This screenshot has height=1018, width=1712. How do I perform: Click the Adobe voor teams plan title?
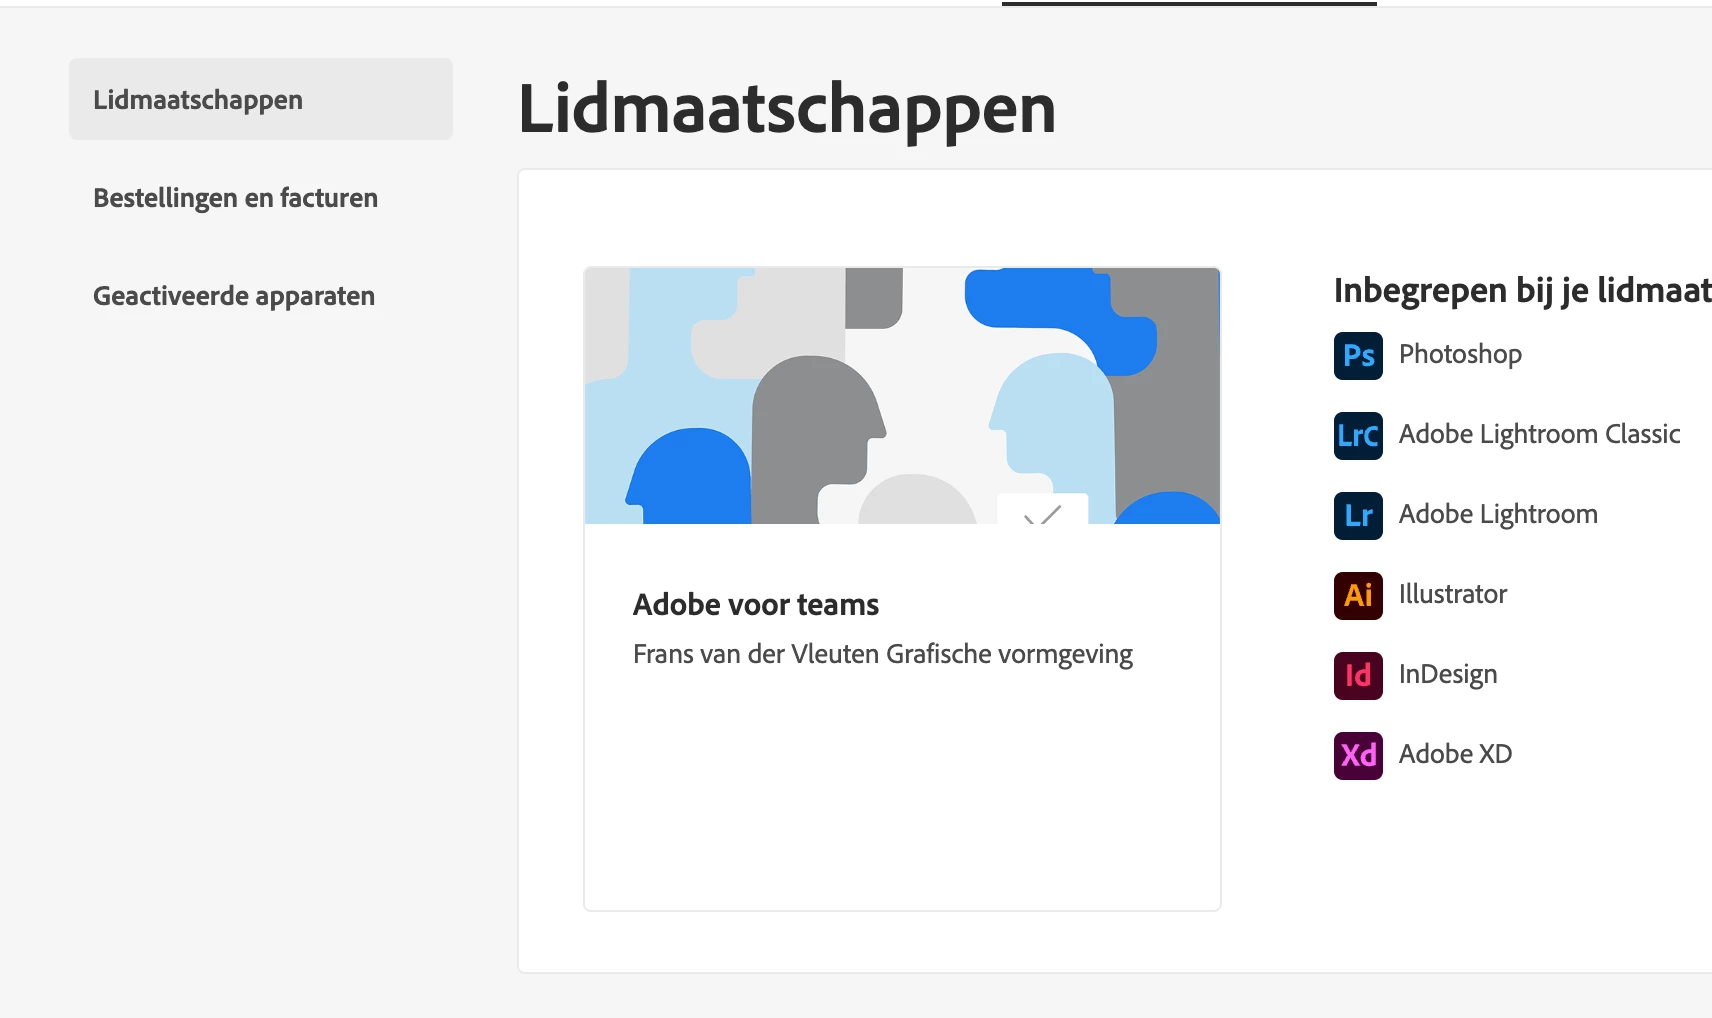point(756,605)
